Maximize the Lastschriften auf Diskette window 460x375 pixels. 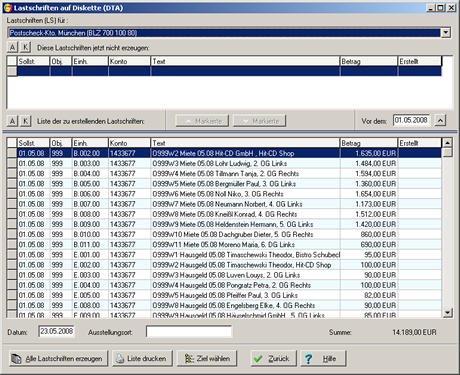441,8
